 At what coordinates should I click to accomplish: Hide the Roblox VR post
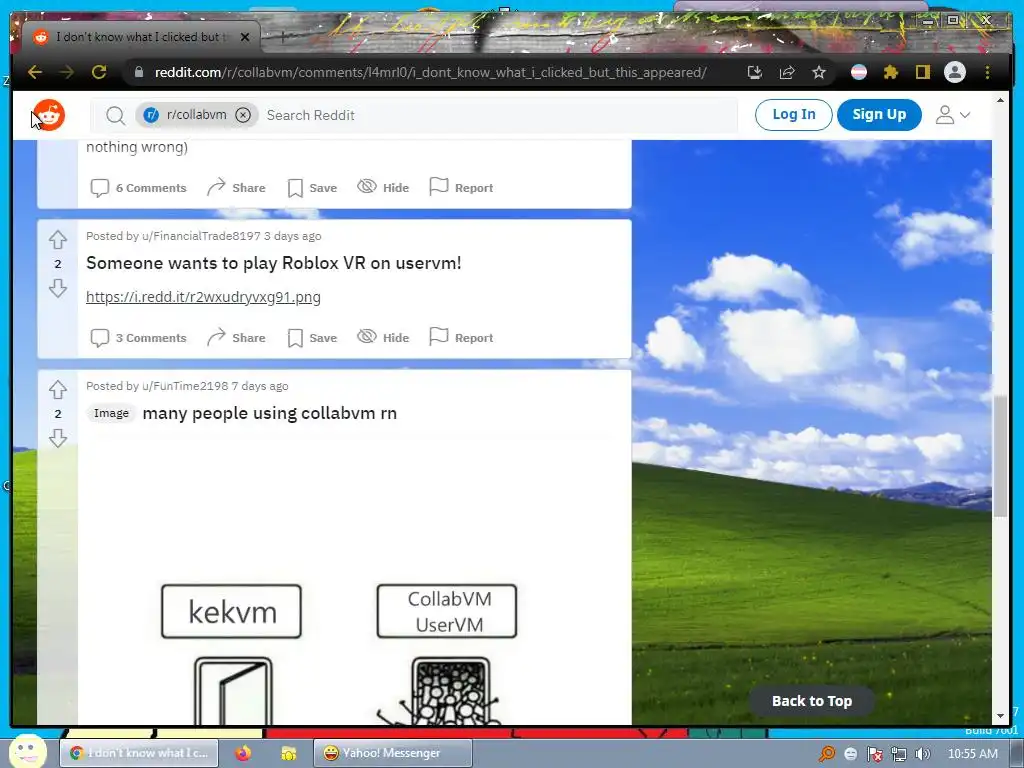pos(383,338)
